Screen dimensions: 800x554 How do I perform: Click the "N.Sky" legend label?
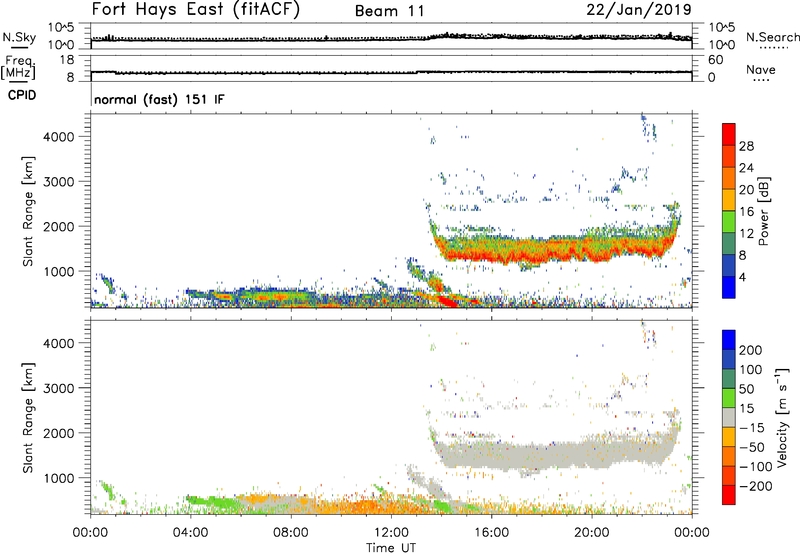(19, 37)
